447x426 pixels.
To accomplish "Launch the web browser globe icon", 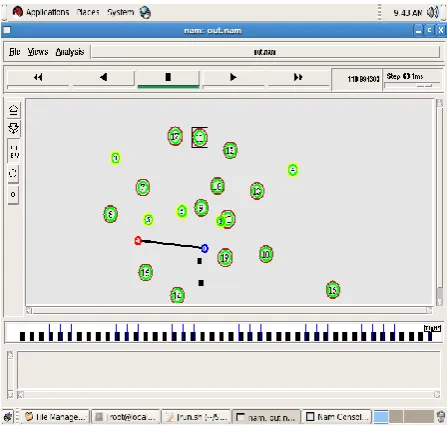I will coord(145,13).
